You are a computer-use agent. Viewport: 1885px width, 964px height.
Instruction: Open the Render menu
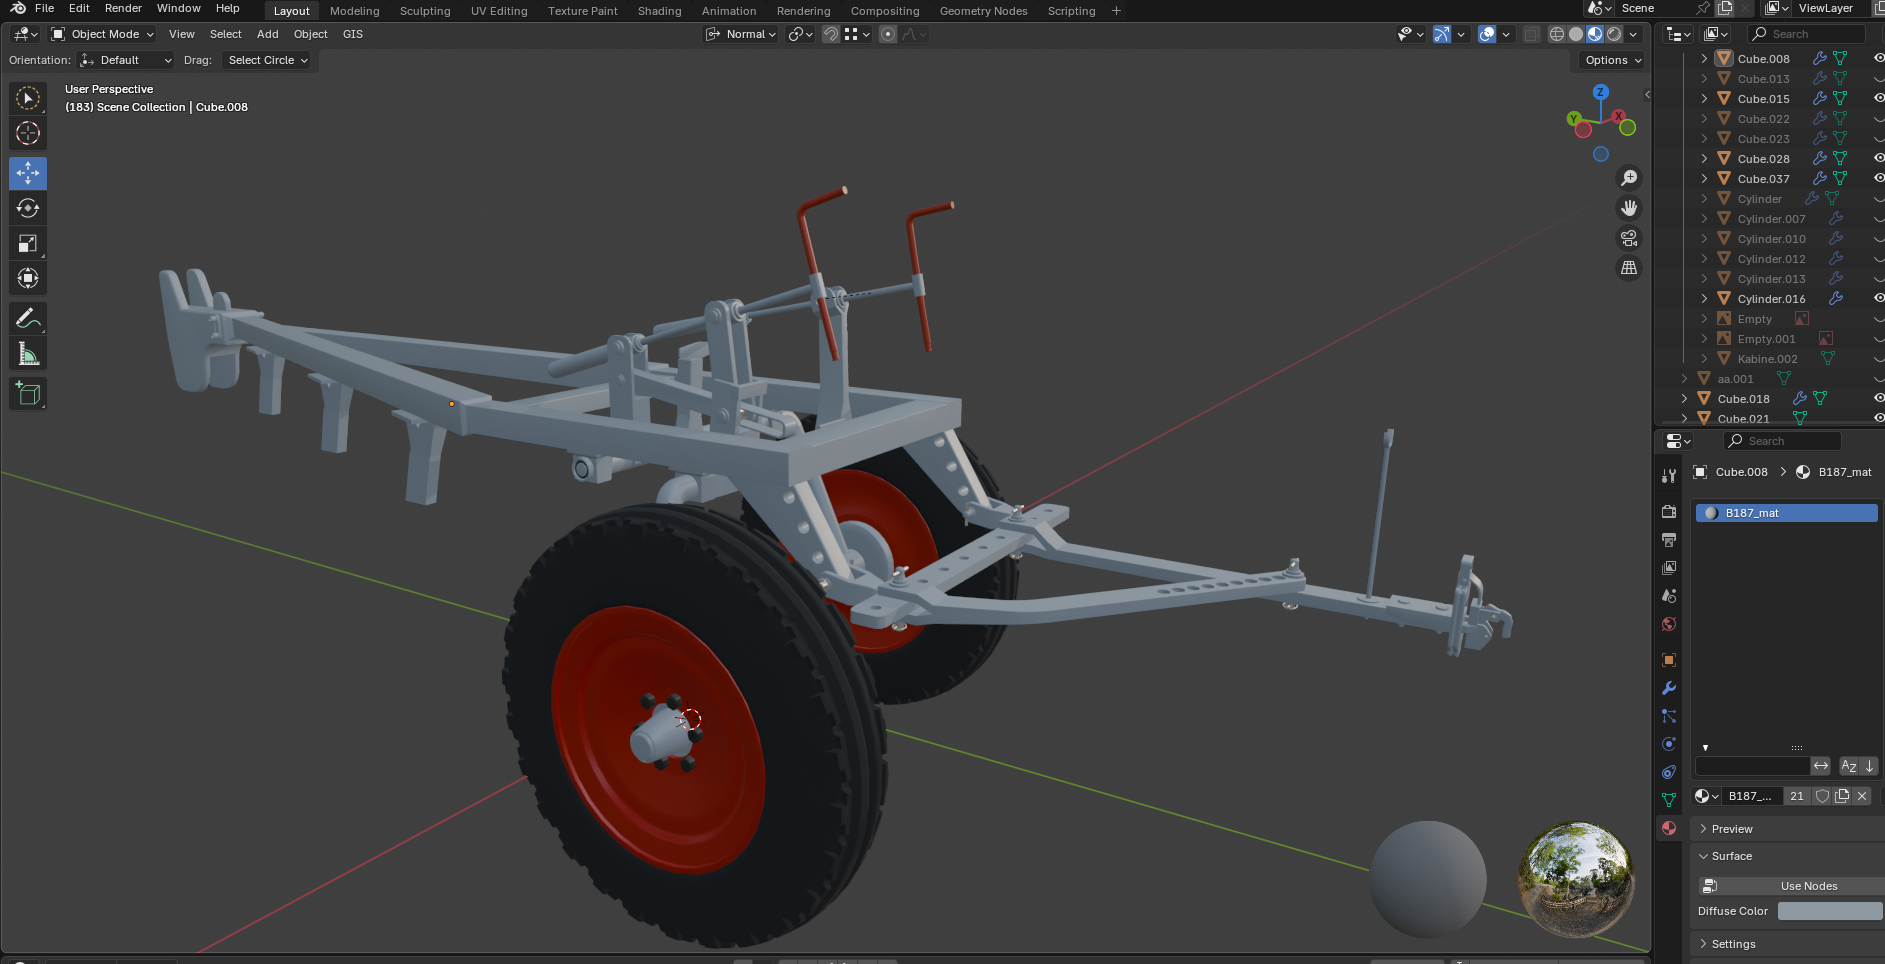point(123,8)
